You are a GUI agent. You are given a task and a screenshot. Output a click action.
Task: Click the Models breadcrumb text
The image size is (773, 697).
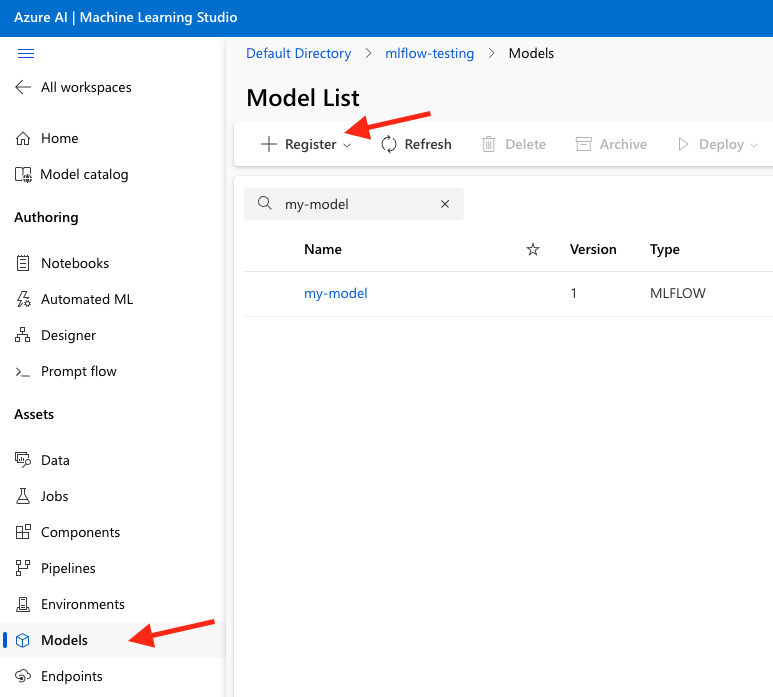[x=531, y=53]
